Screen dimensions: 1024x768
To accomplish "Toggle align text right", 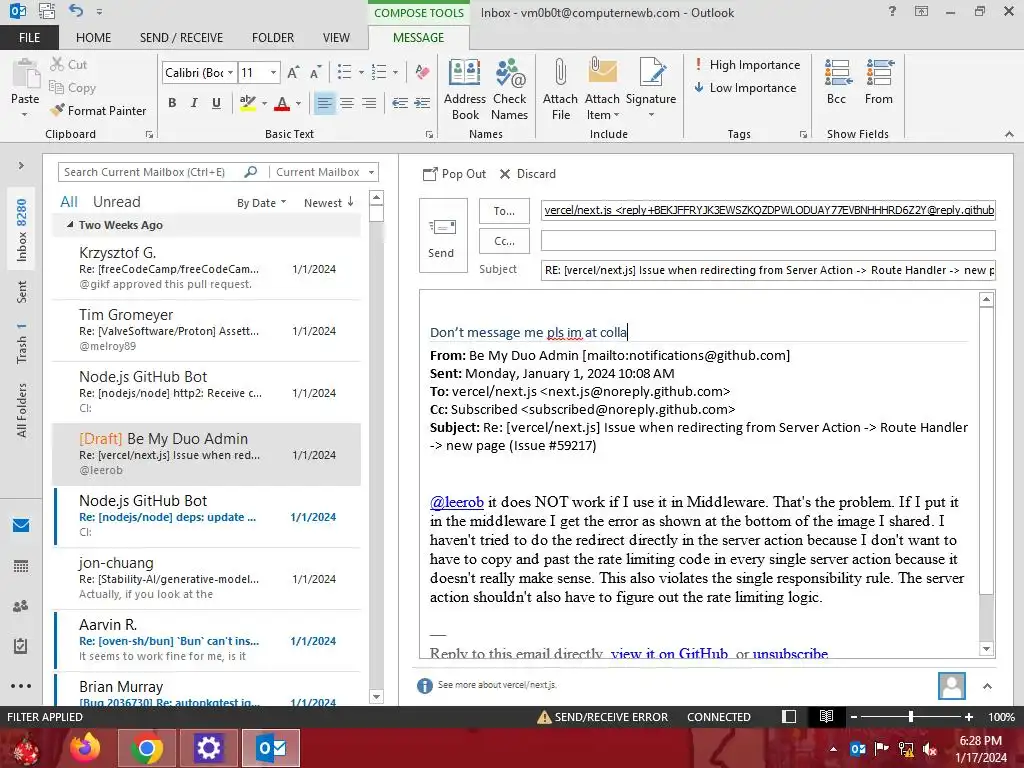I will (369, 103).
